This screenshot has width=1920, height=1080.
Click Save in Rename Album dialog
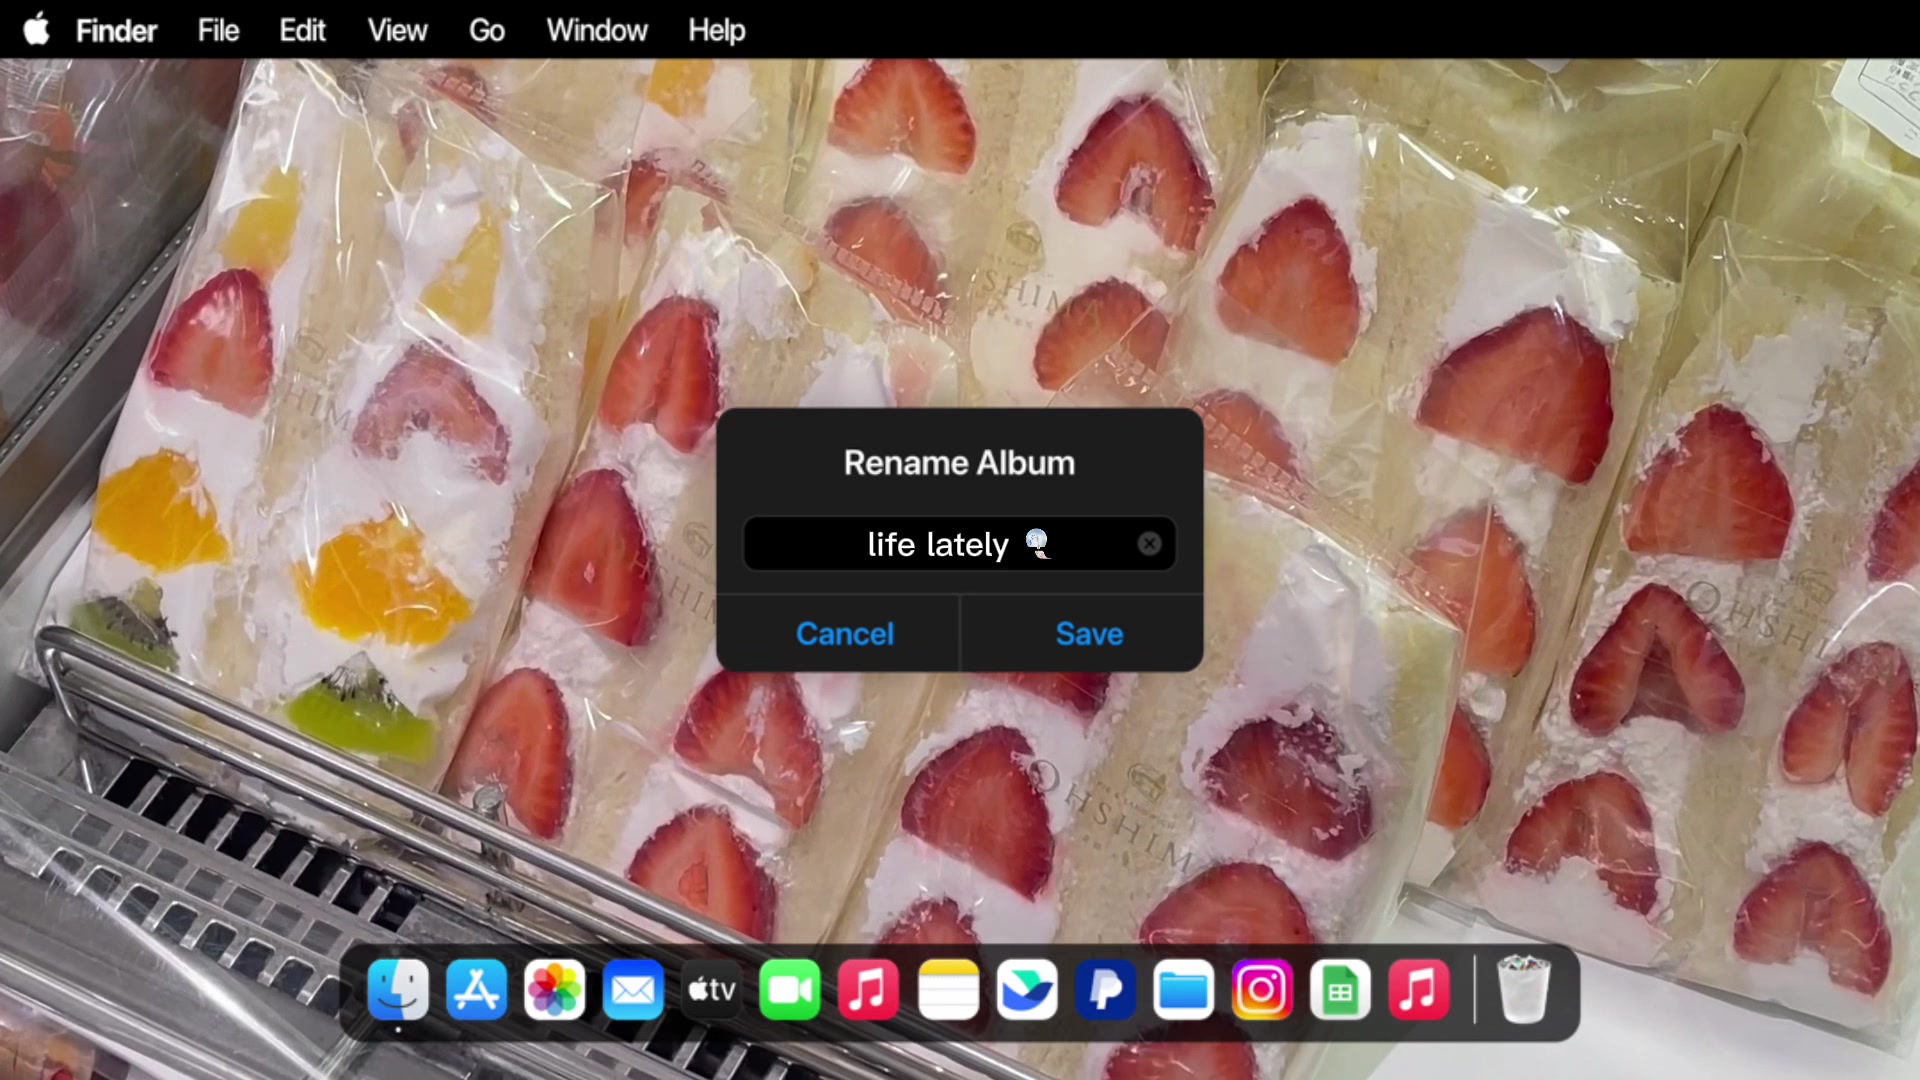(1089, 634)
